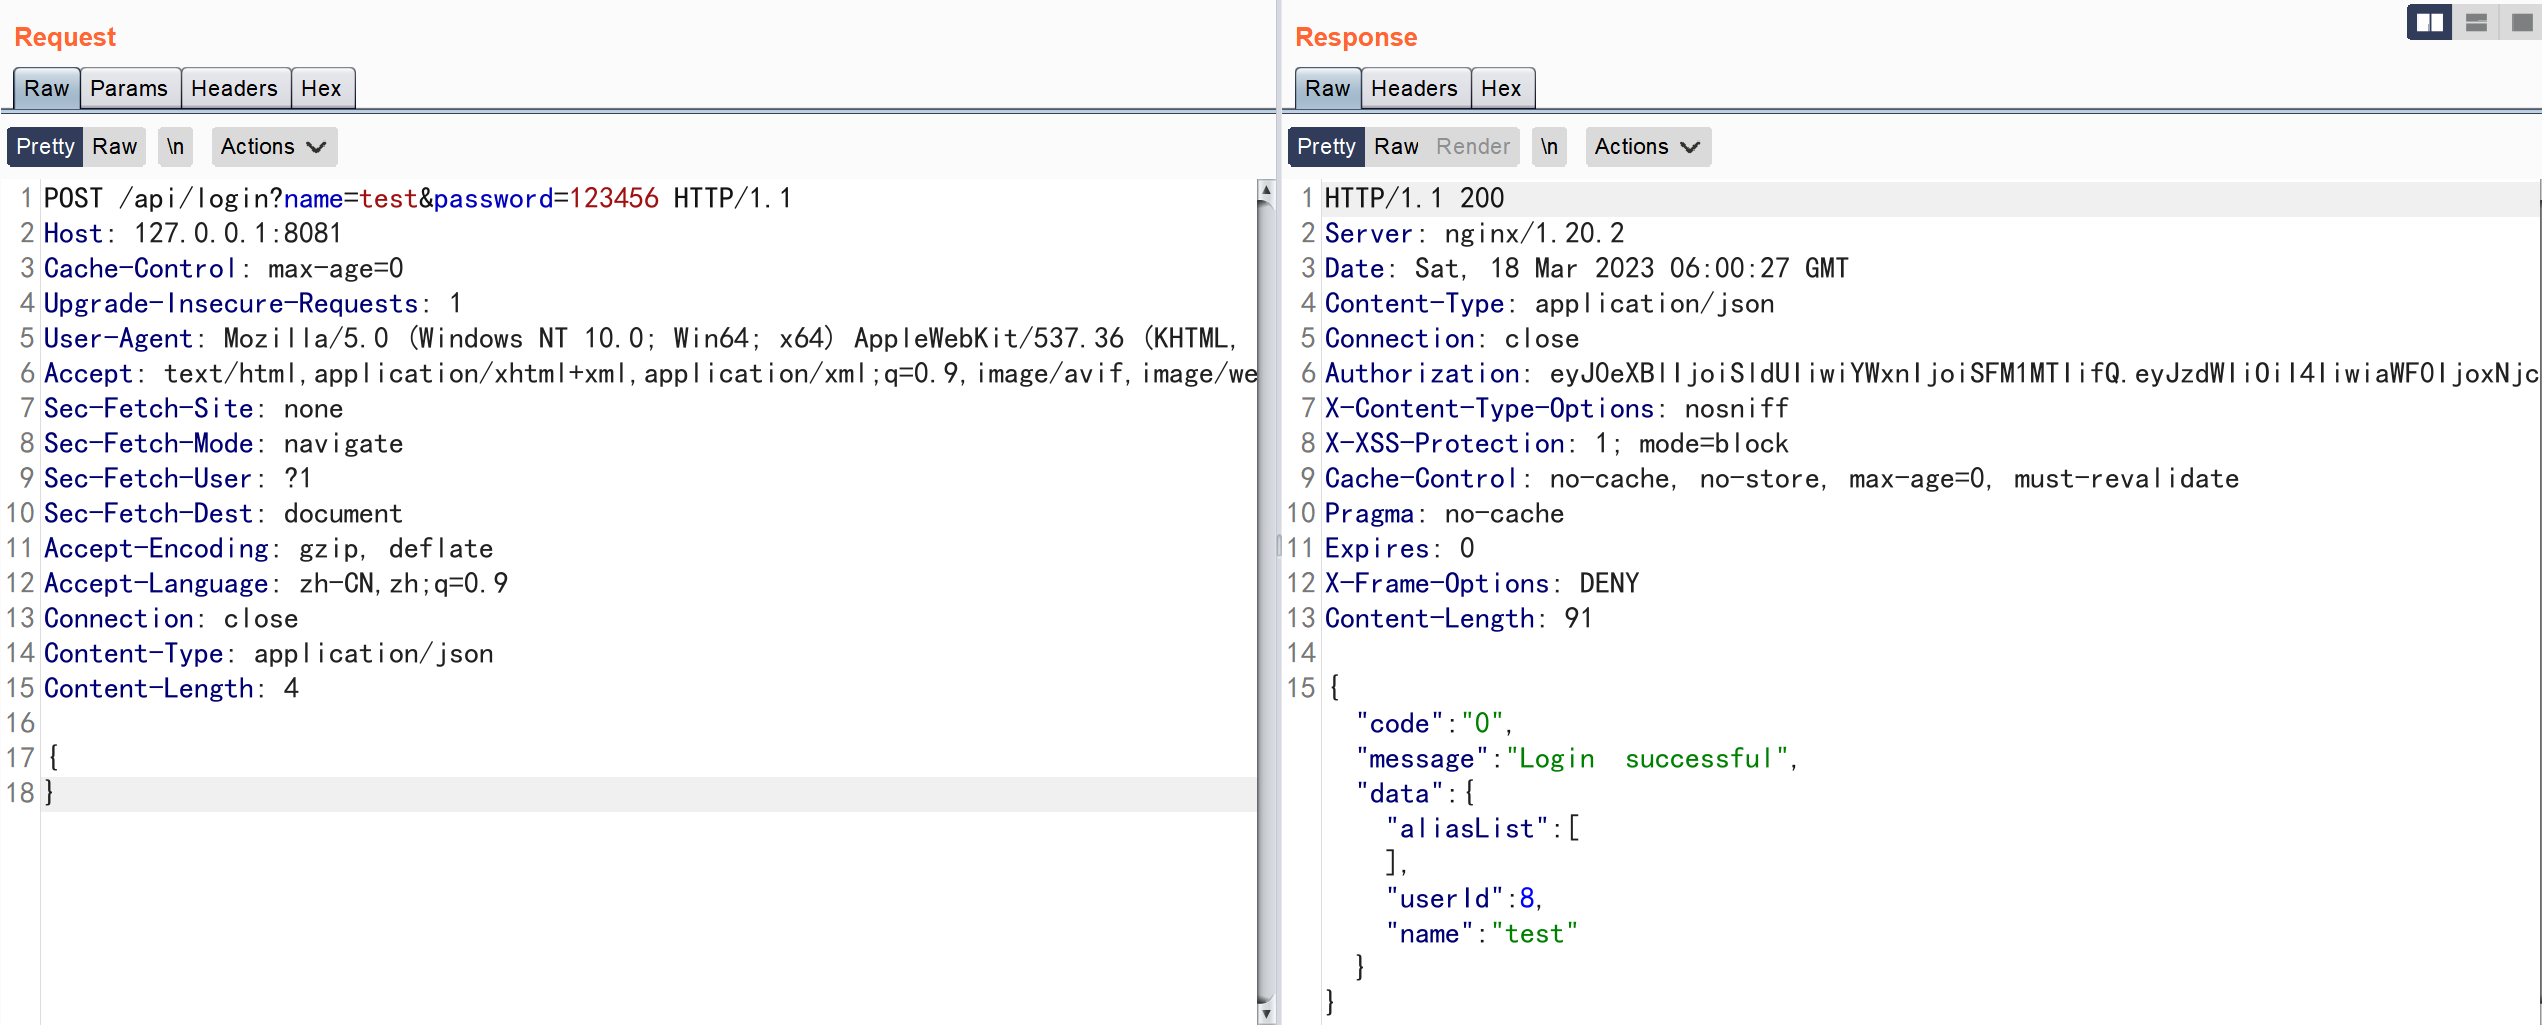Click the "code":"0" JSON line
The width and height of the screenshot is (2542, 1025).
[x=1434, y=723]
